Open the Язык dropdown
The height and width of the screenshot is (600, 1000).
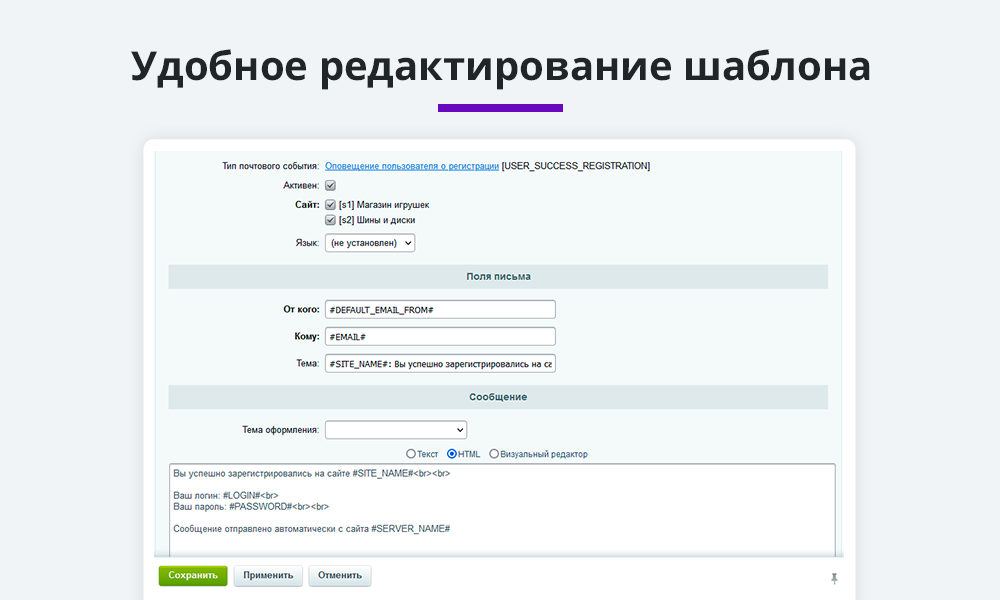coord(369,243)
